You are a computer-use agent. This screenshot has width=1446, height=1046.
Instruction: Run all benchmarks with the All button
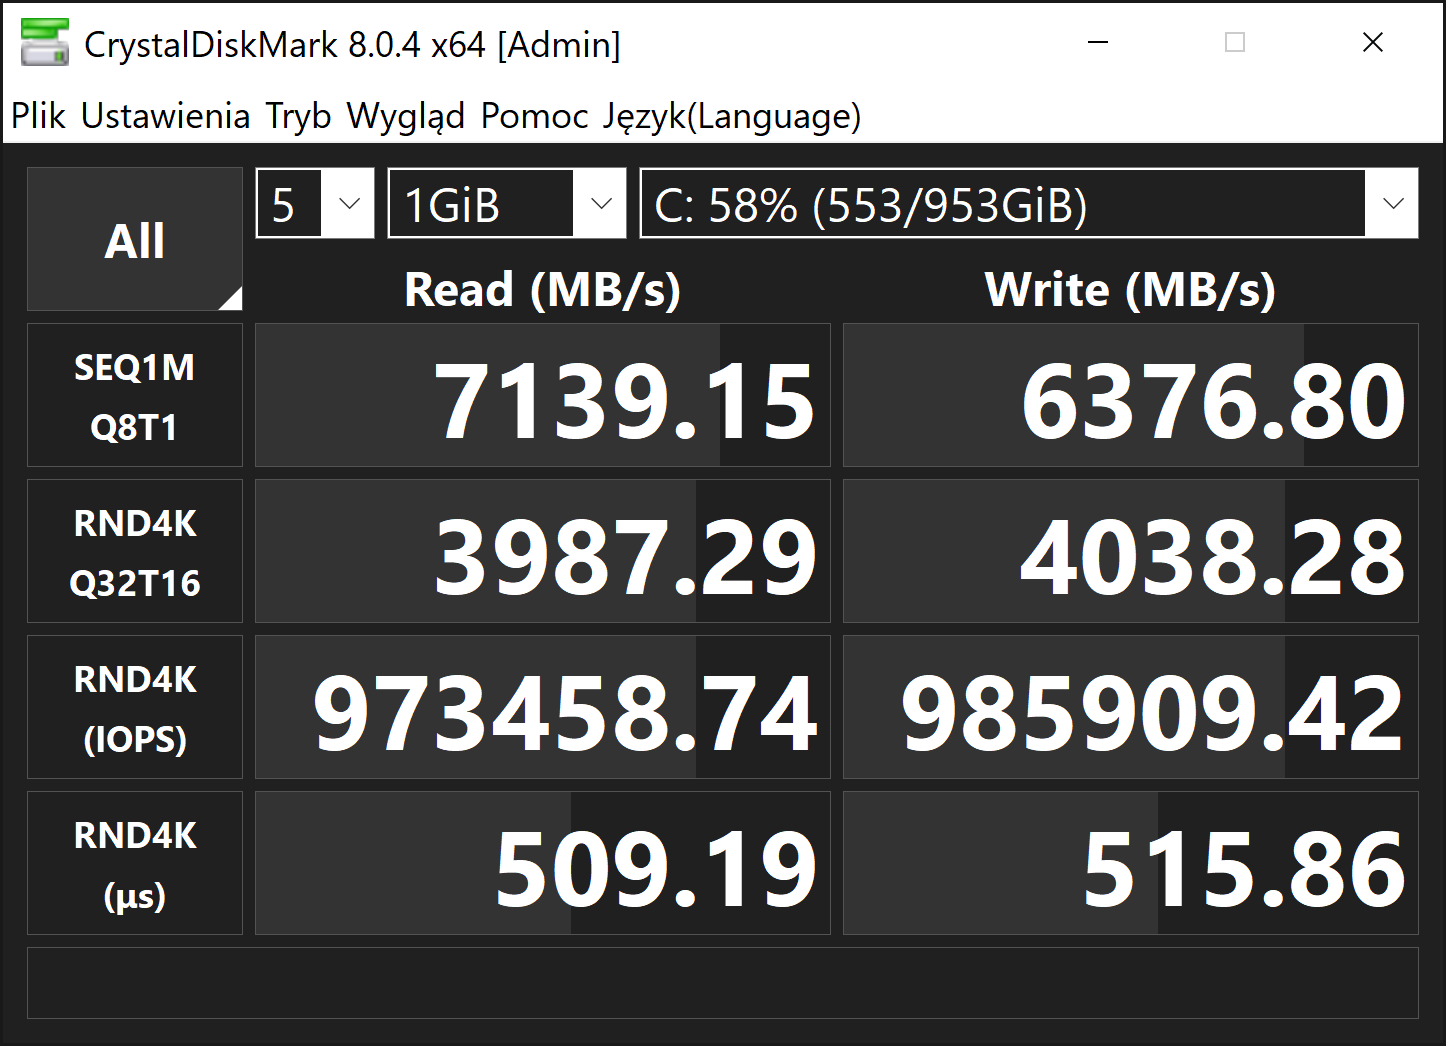tap(134, 240)
